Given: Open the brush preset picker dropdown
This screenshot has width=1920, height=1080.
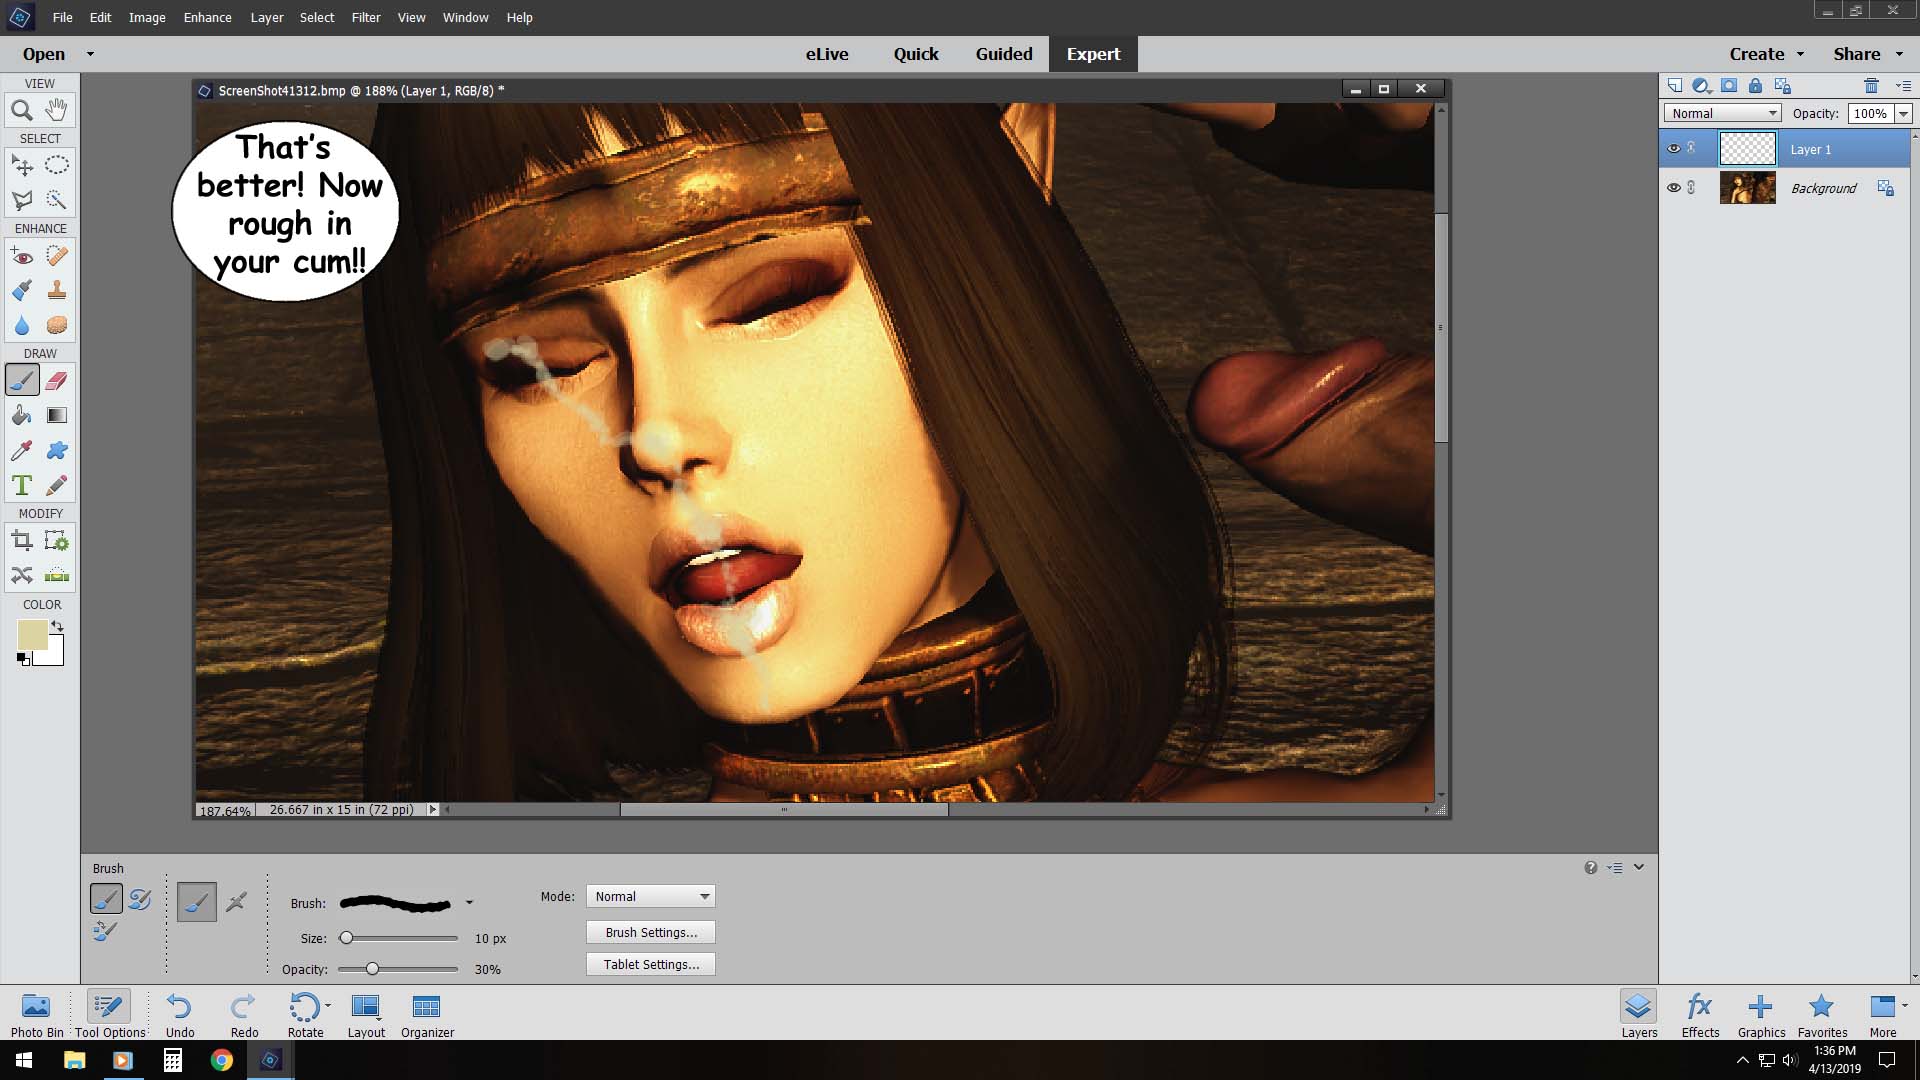Looking at the screenshot, I should [469, 903].
